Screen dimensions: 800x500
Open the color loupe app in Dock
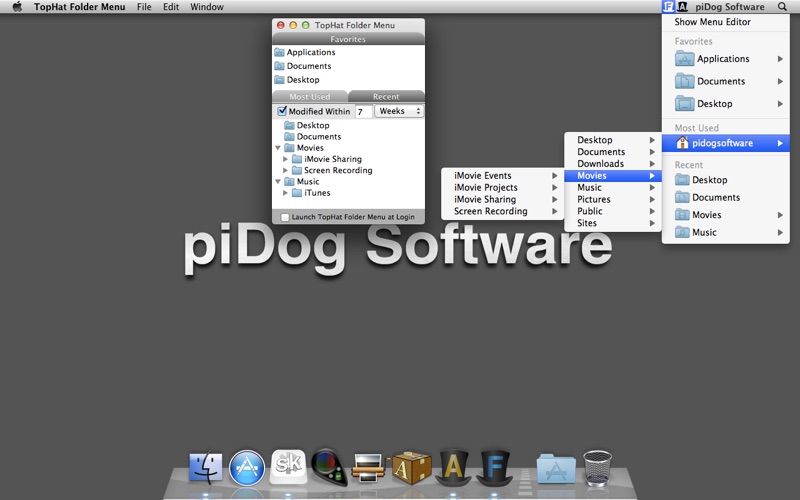[329, 467]
